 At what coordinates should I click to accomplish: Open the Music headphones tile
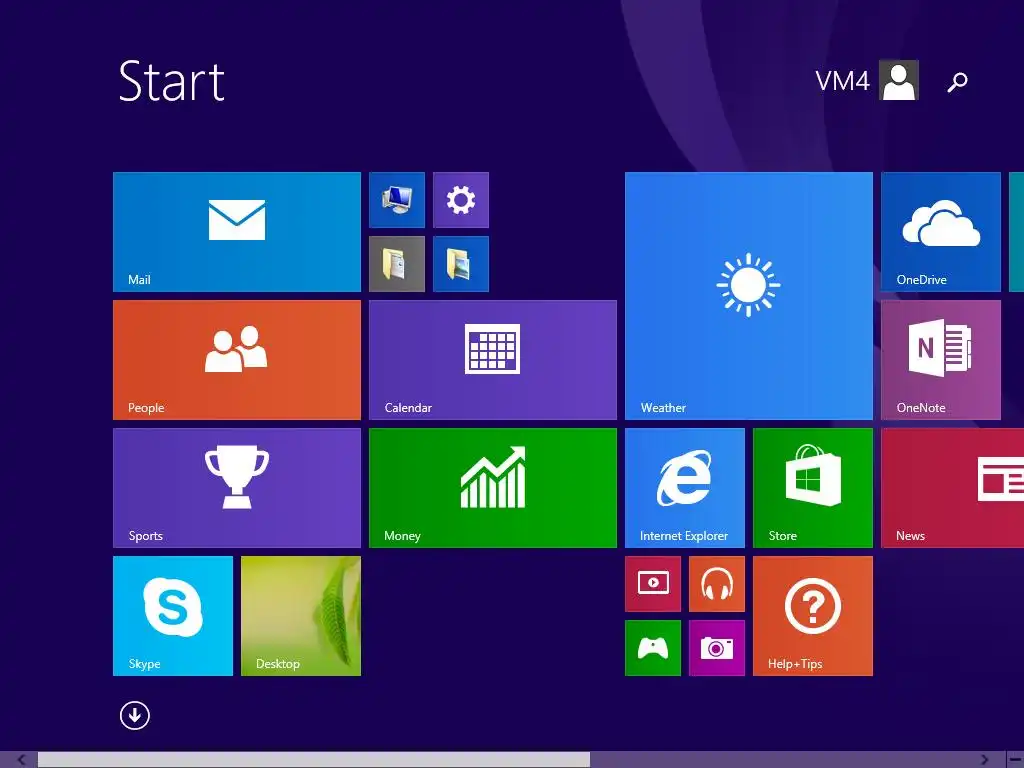(x=716, y=584)
